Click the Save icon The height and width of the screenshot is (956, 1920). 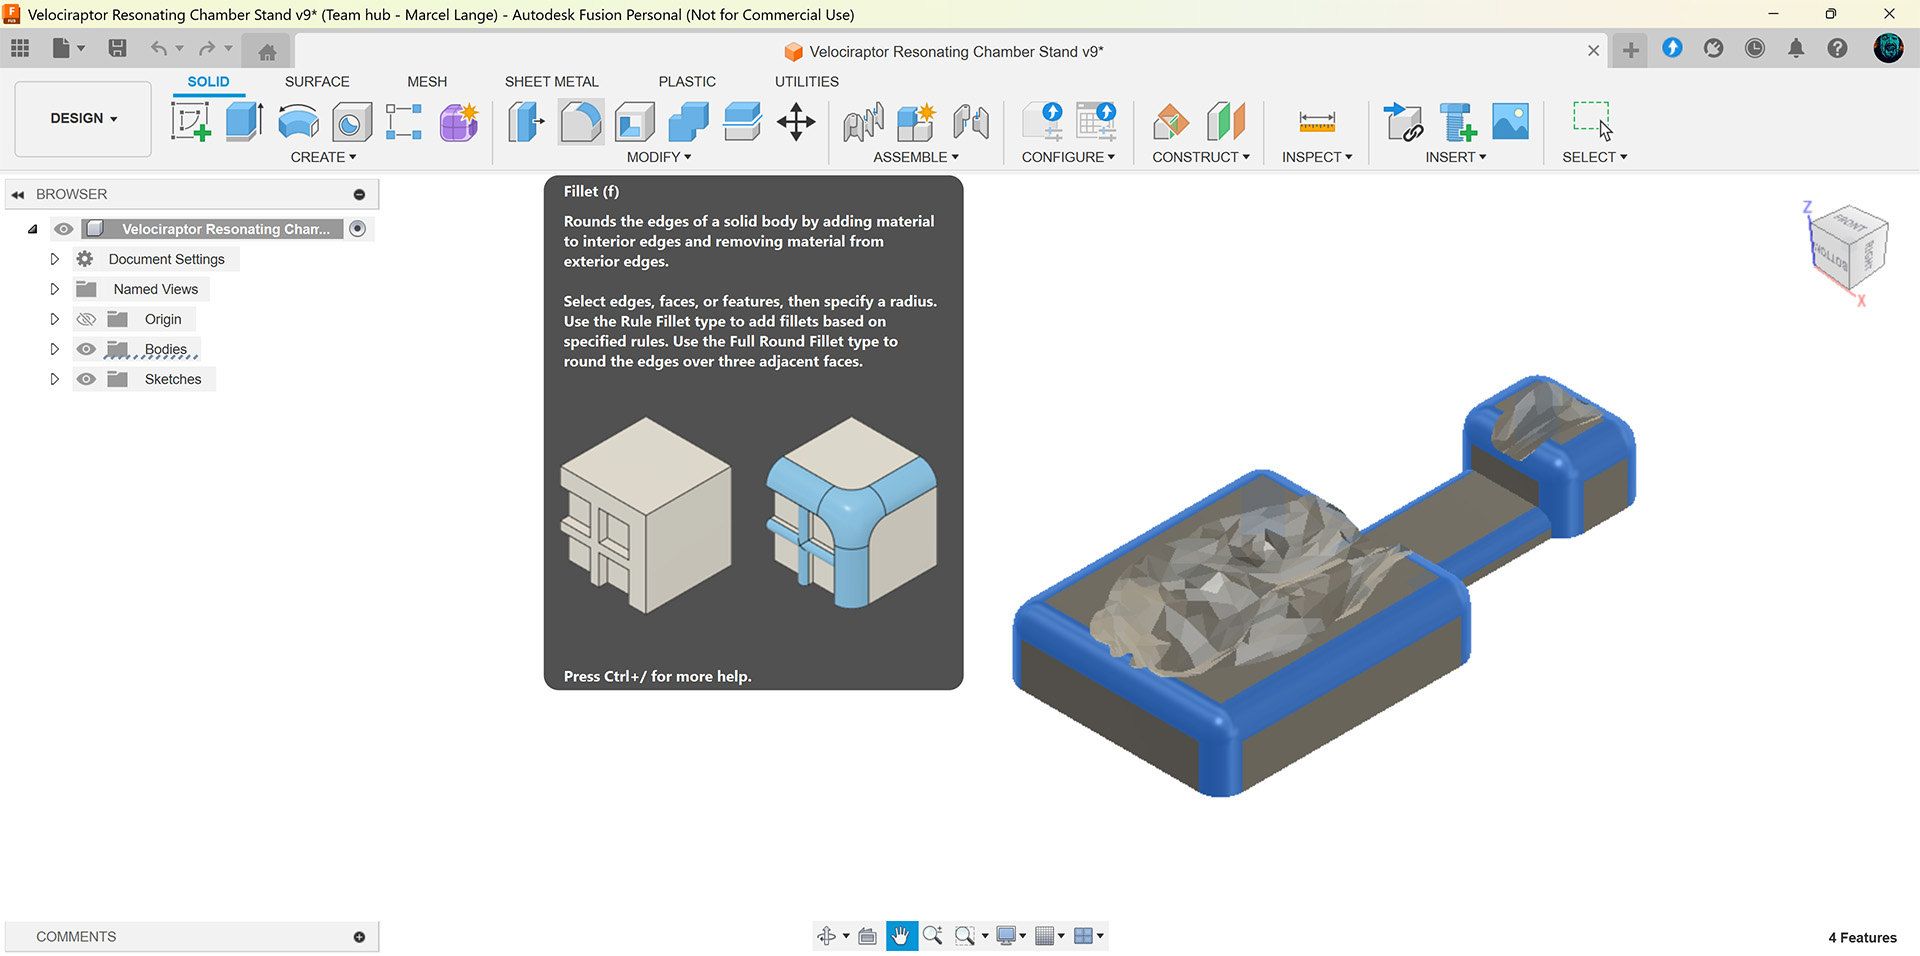point(117,48)
